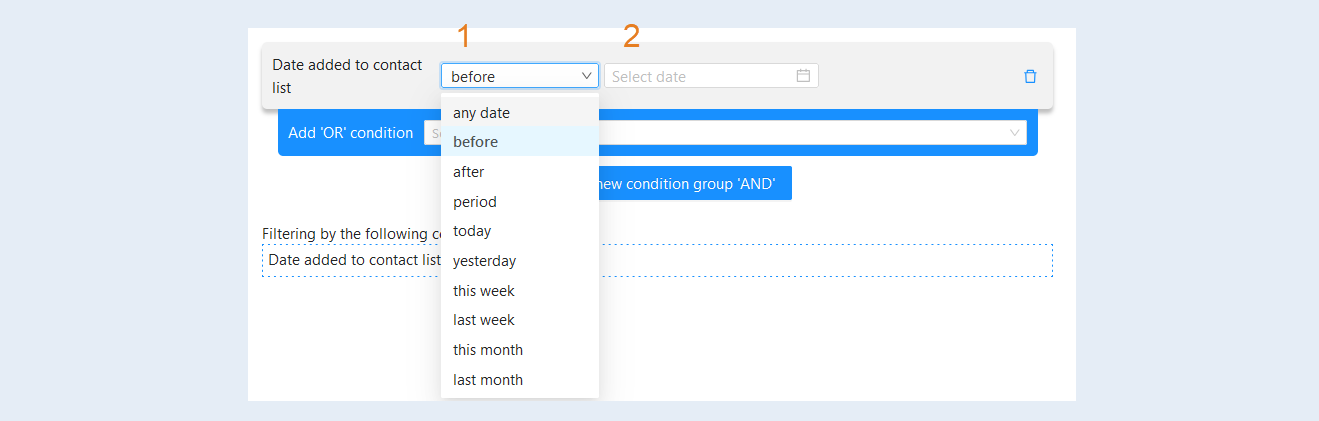Click the Add 'OR' condition search field

[725, 133]
